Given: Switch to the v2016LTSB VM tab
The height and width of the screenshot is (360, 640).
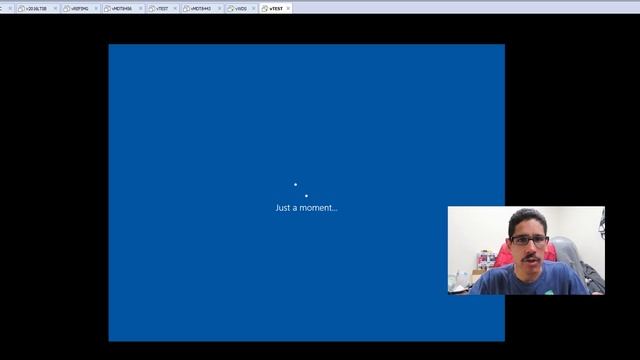Looking at the screenshot, I should point(38,8).
